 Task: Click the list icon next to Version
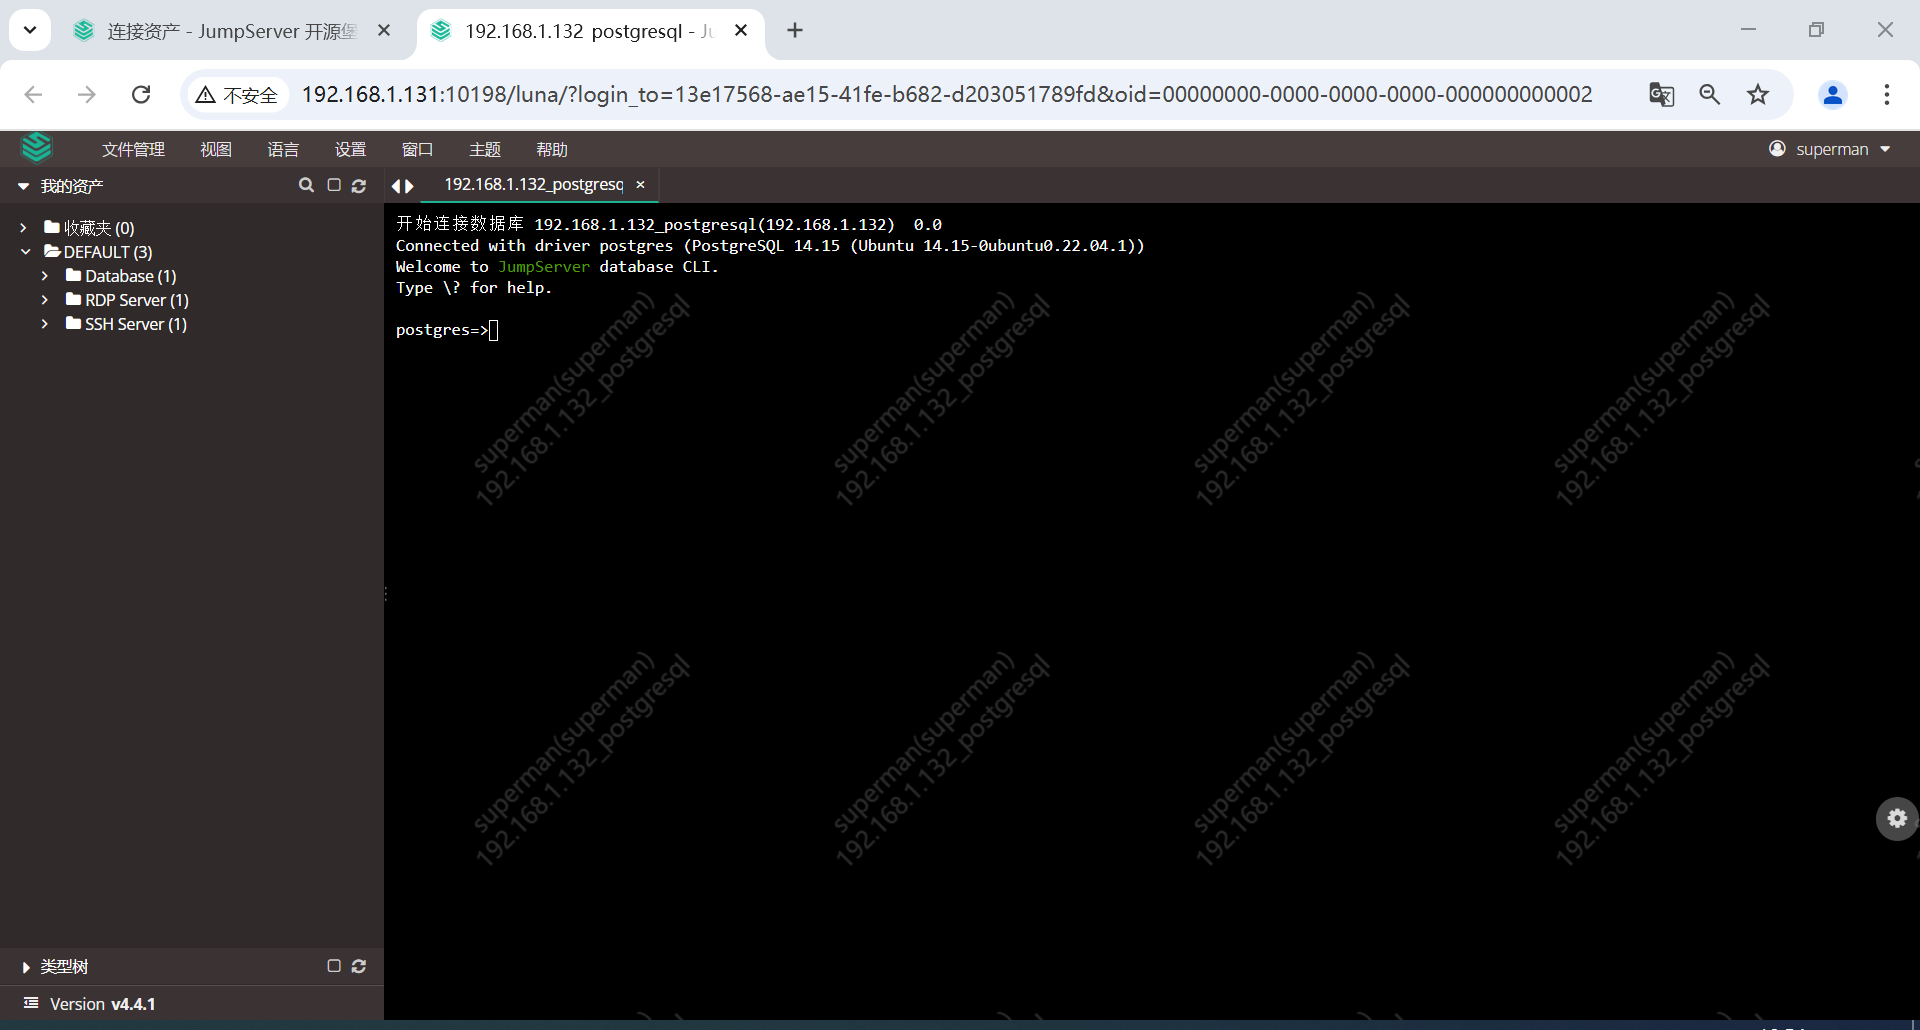click(31, 1003)
